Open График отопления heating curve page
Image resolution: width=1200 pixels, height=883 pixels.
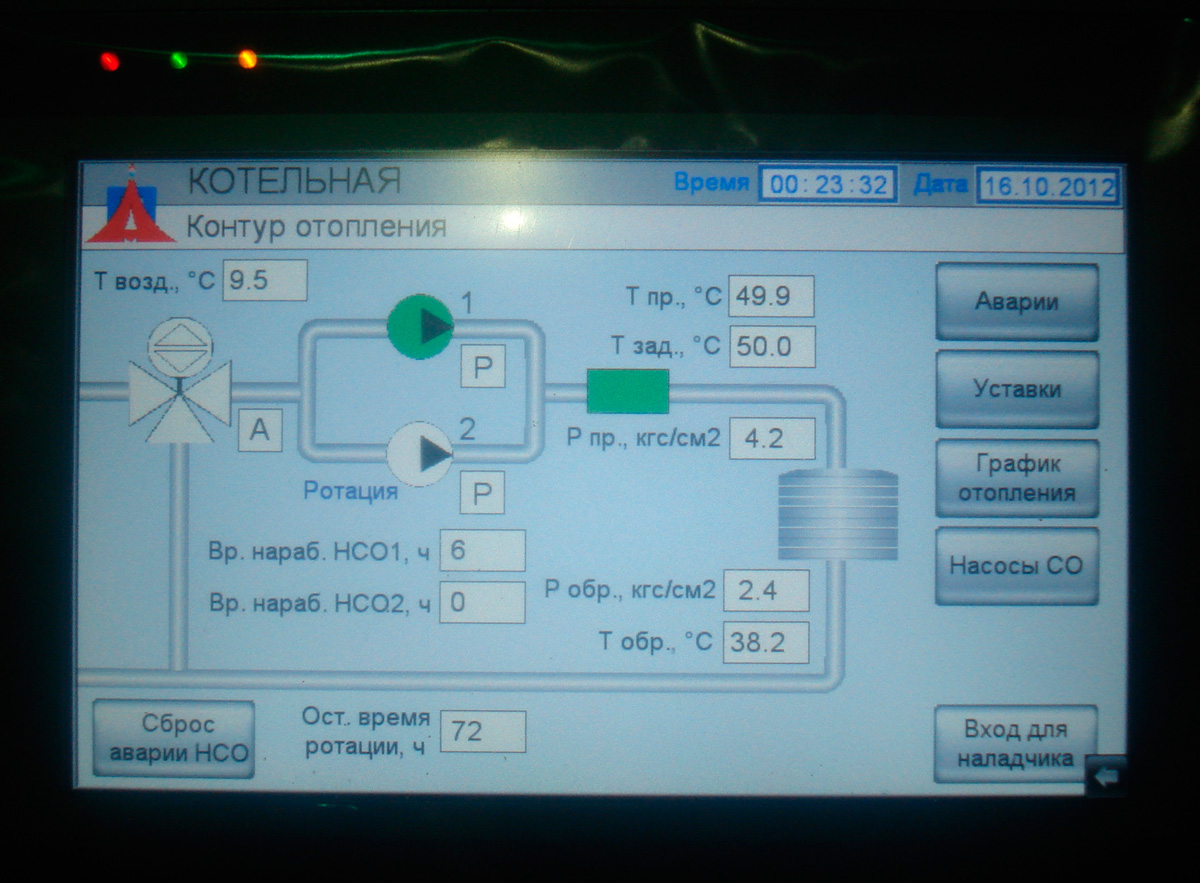(1016, 478)
